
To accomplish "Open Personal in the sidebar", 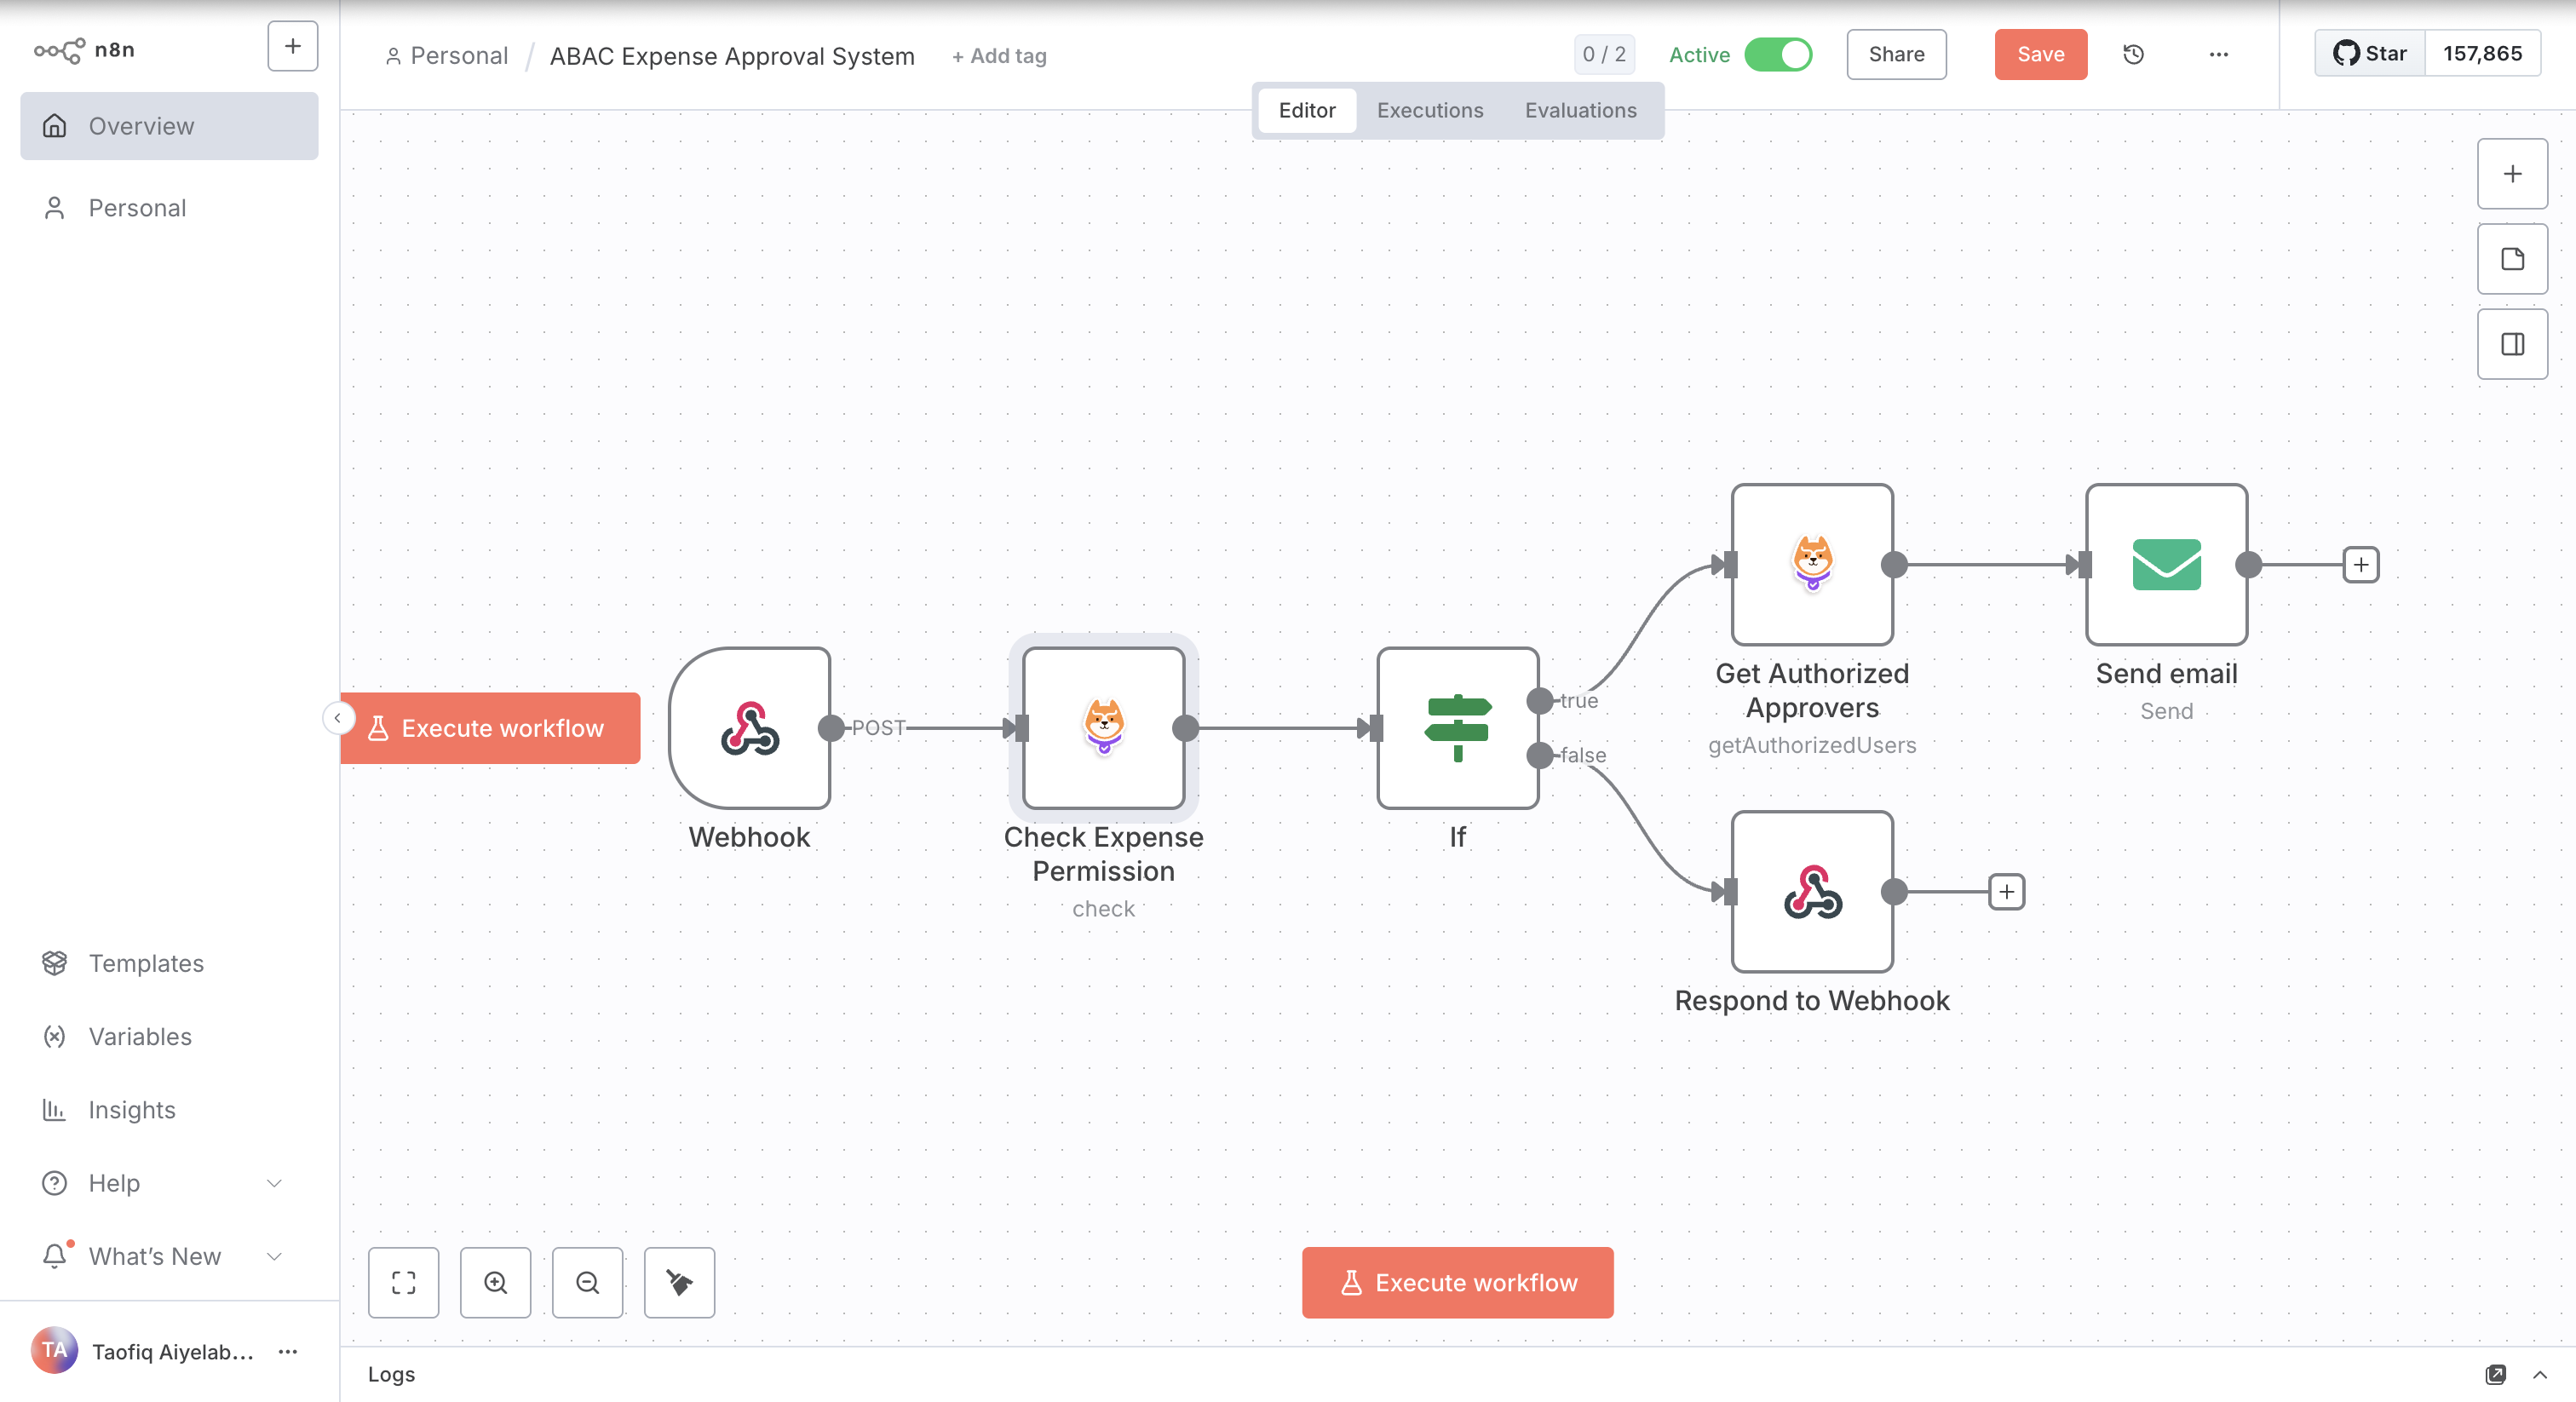I will 170,208.
